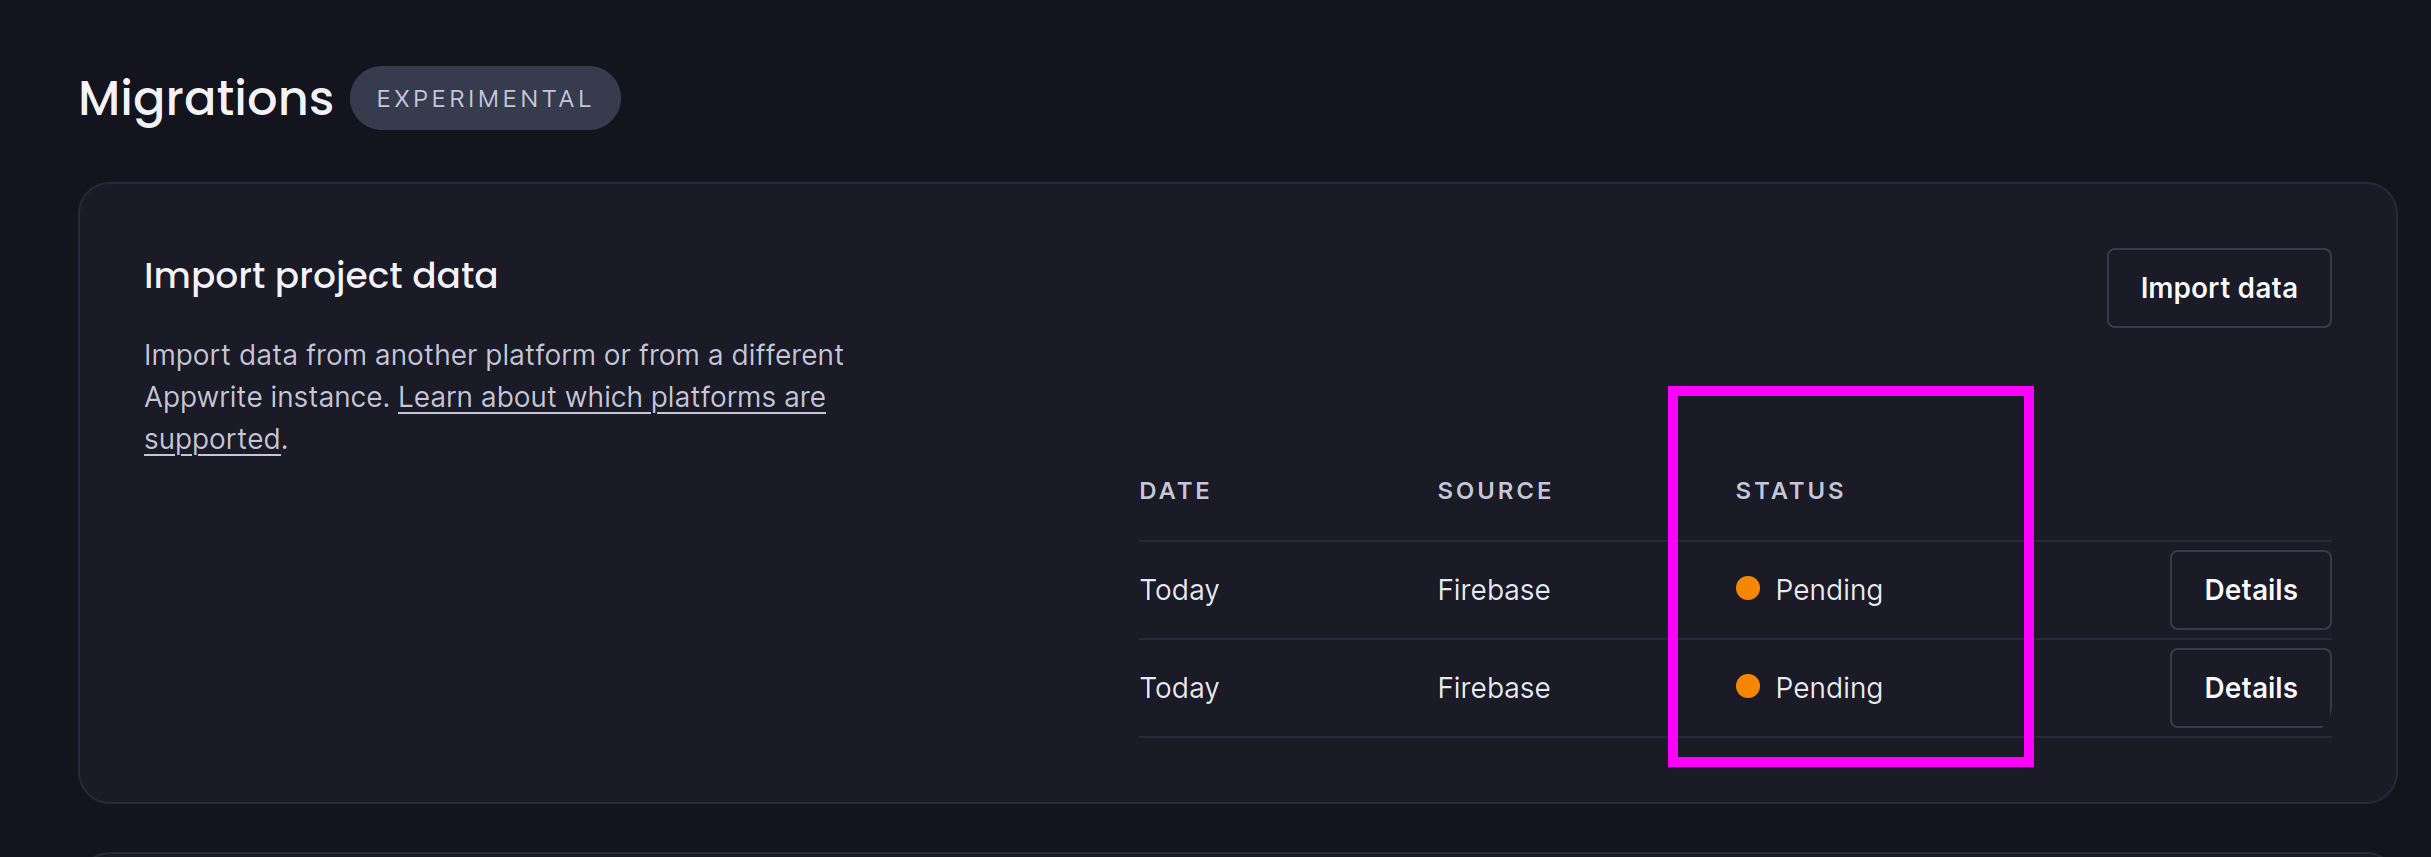Viewport: 2431px width, 857px height.
Task: Select the SOURCE column header
Action: (1494, 490)
